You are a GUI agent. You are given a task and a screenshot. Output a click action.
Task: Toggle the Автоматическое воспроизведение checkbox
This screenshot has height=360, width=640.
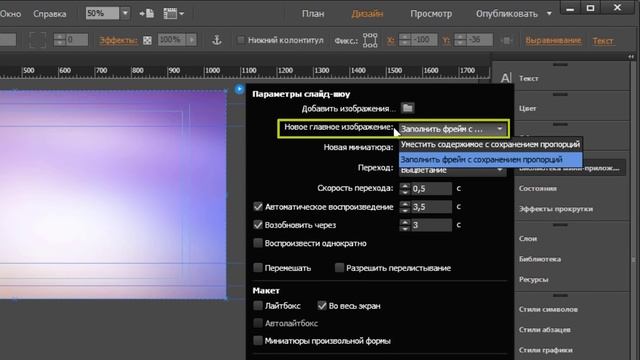pyautogui.click(x=258, y=207)
